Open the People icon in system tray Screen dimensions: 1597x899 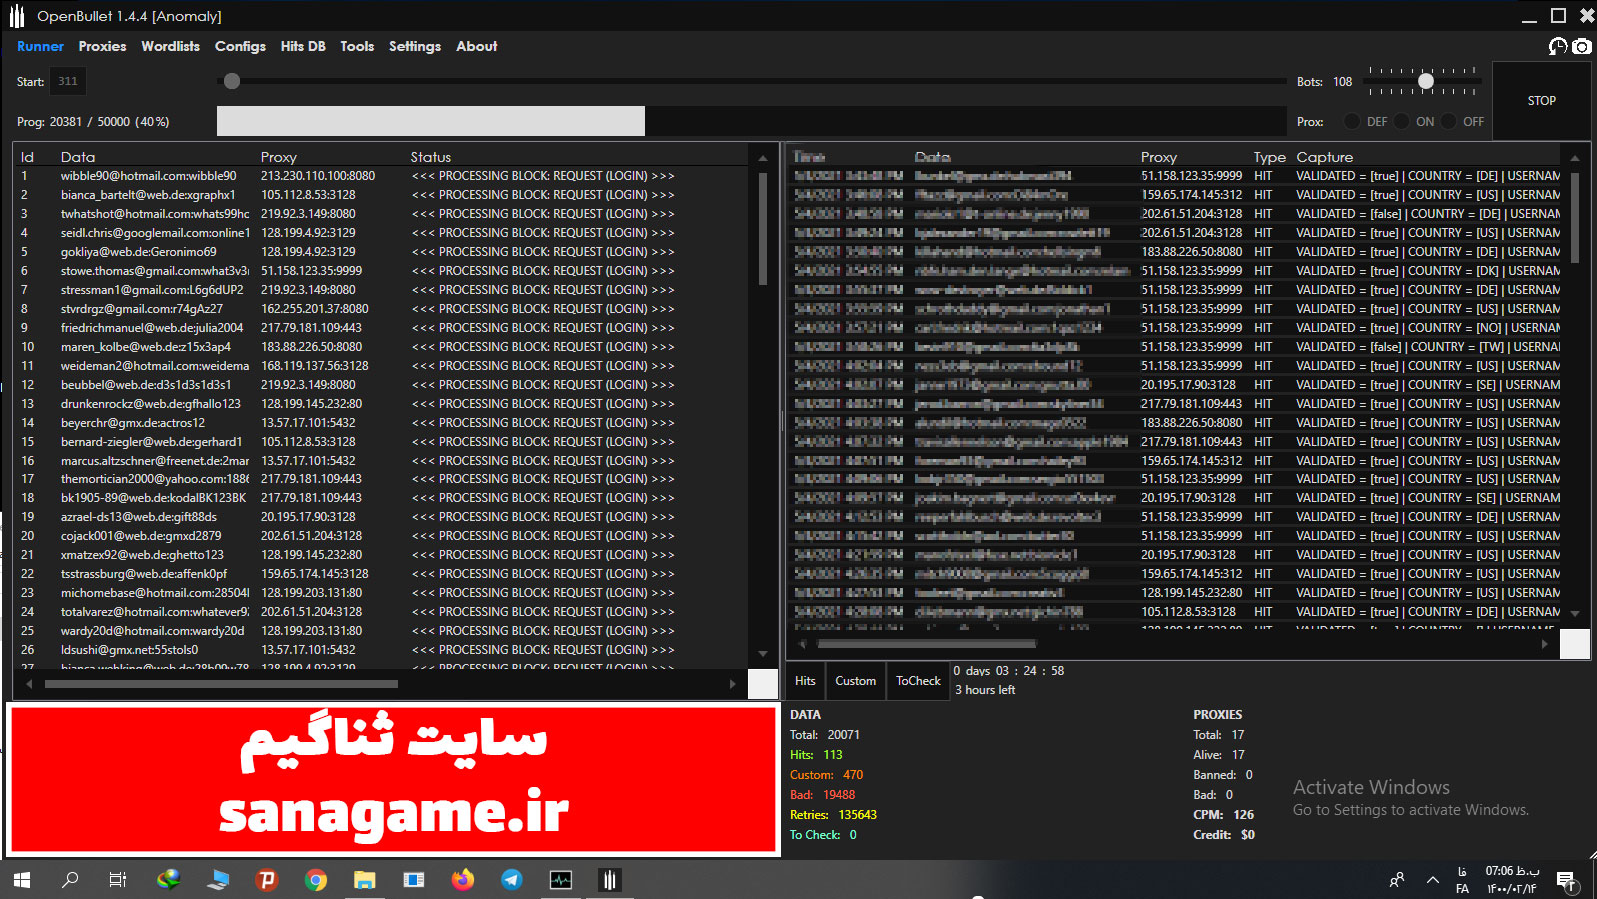[x=1397, y=880]
